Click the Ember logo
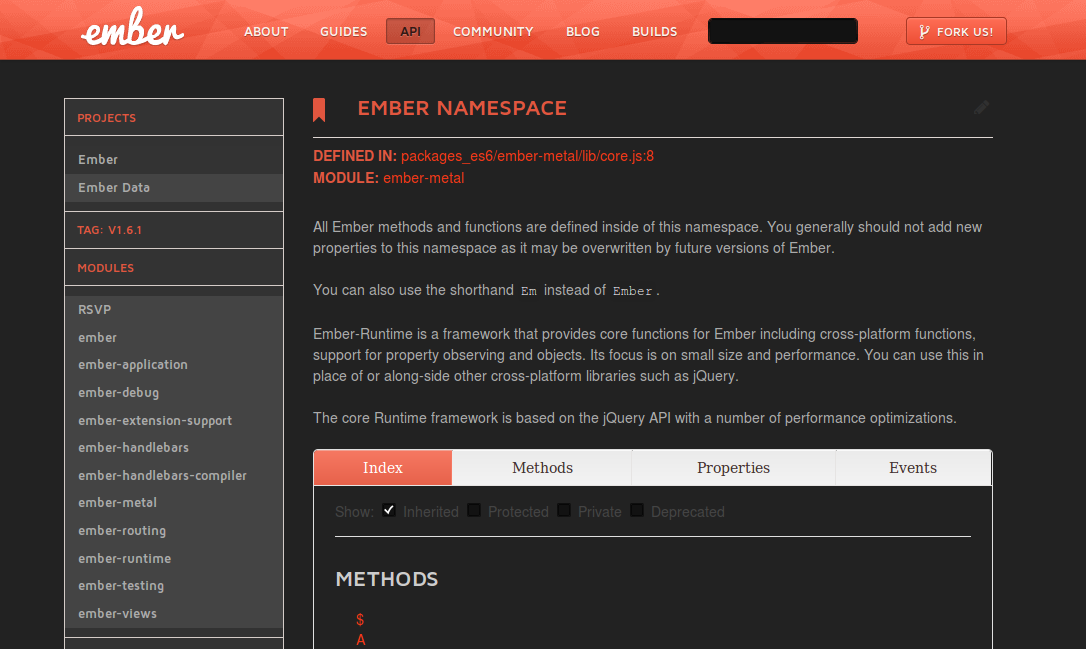Viewport: 1086px width, 649px height. [x=132, y=28]
